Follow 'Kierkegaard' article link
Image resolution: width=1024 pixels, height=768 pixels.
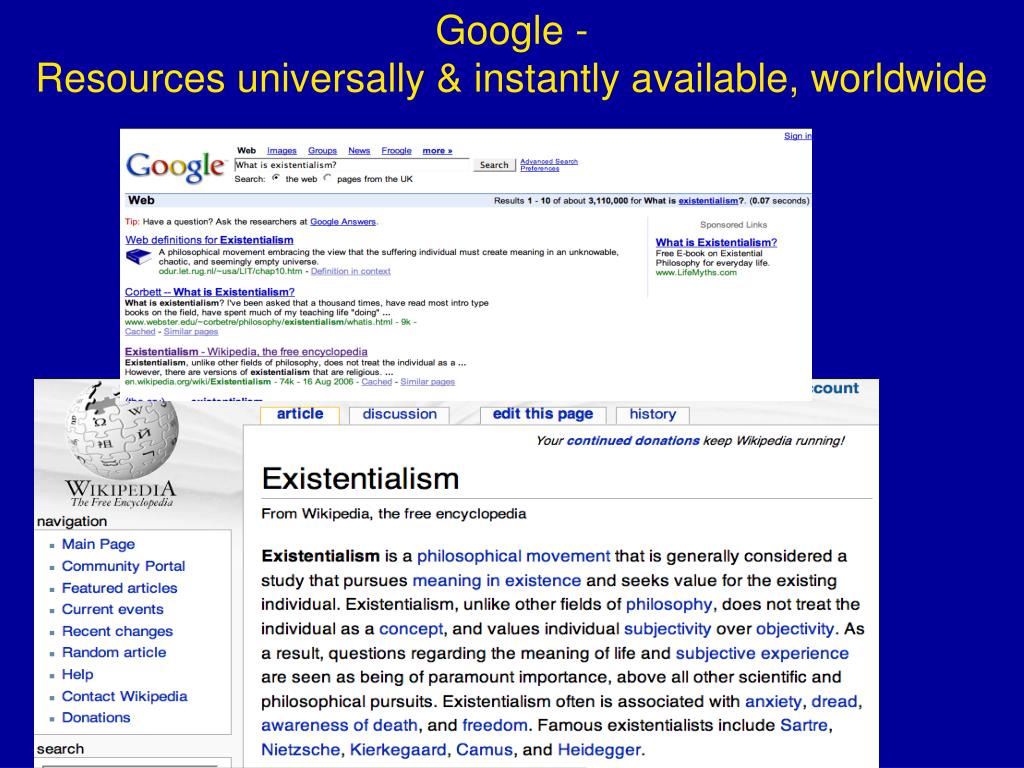point(398,750)
